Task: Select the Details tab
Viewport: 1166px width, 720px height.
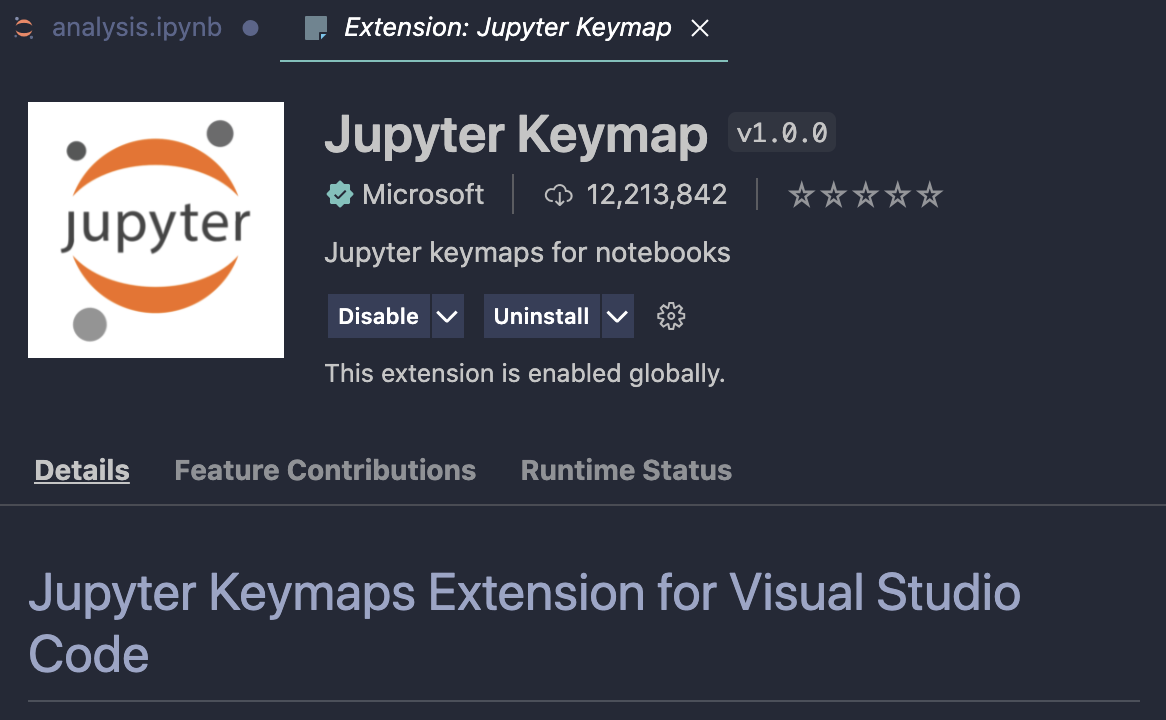Action: pyautogui.click(x=82, y=470)
